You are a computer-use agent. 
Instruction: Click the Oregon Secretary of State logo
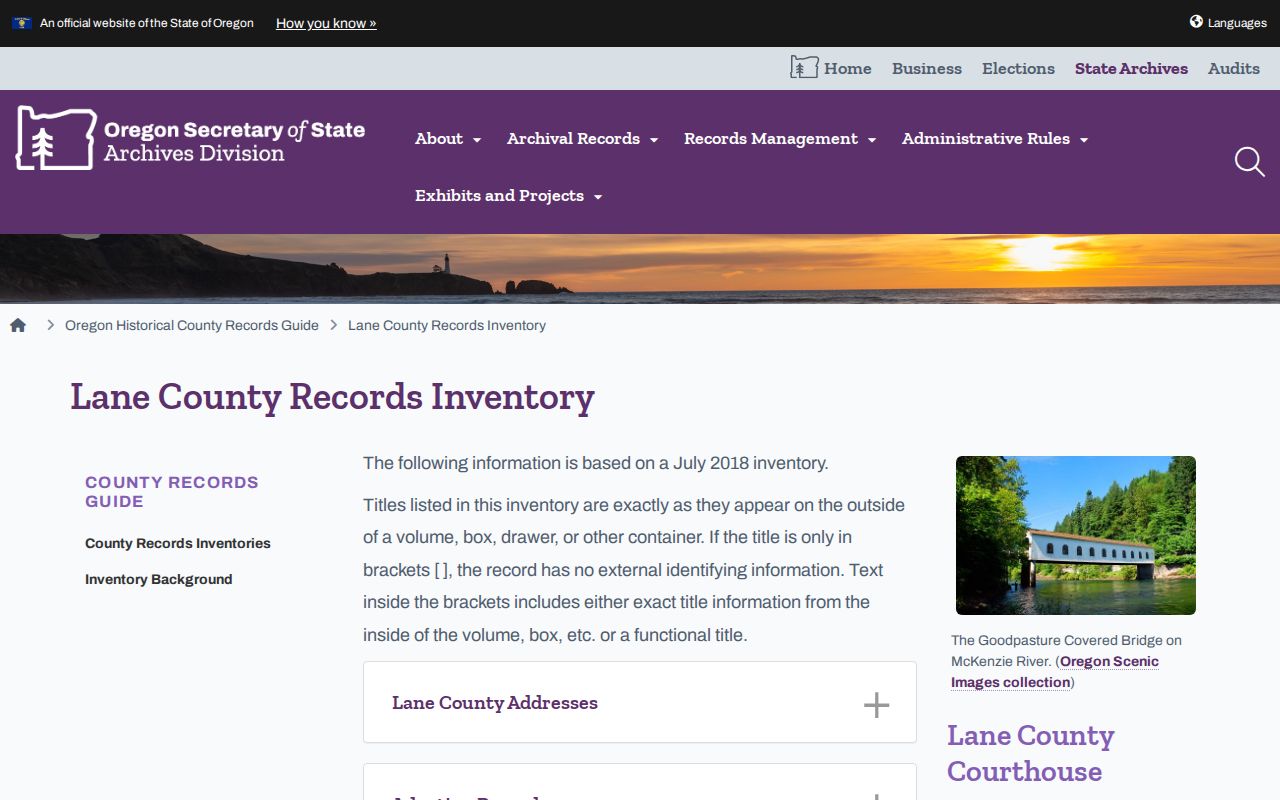[190, 139]
